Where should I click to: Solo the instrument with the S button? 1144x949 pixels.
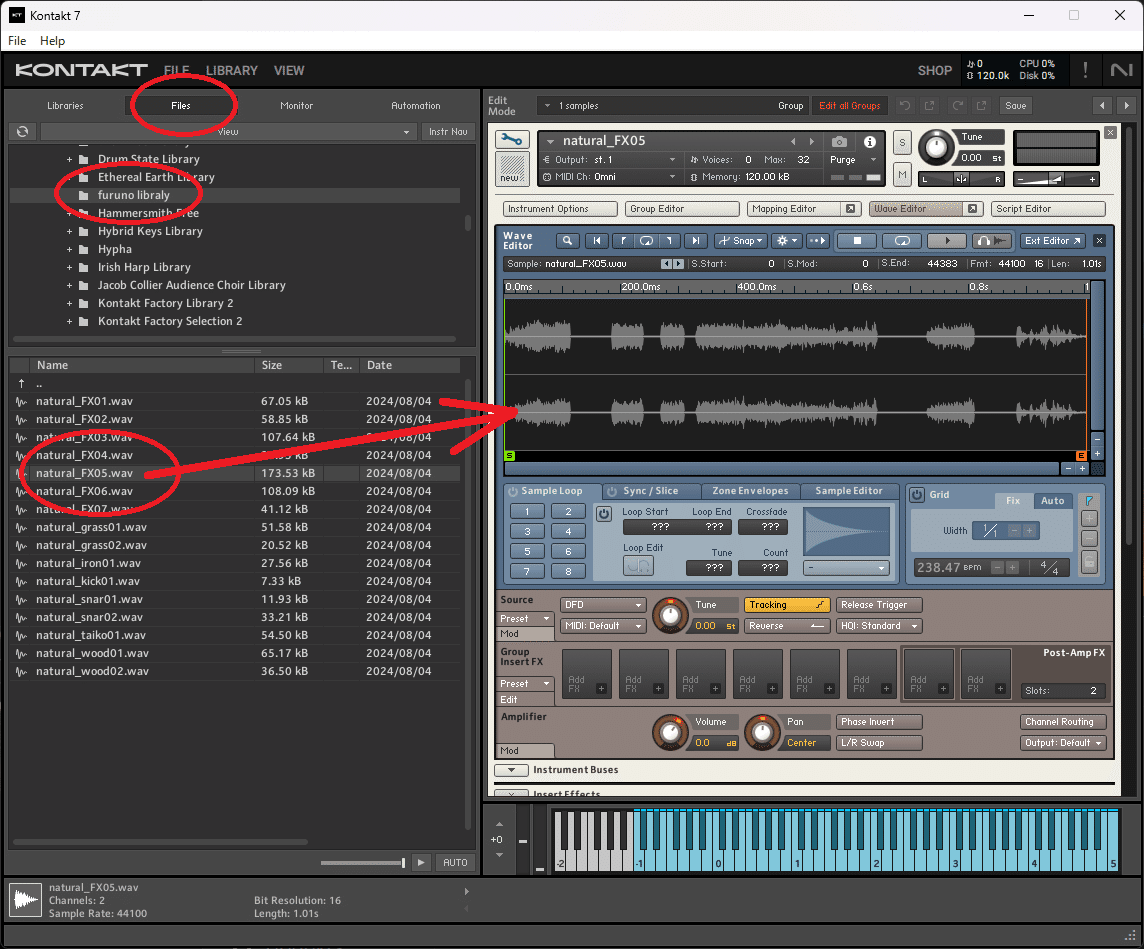(x=903, y=143)
